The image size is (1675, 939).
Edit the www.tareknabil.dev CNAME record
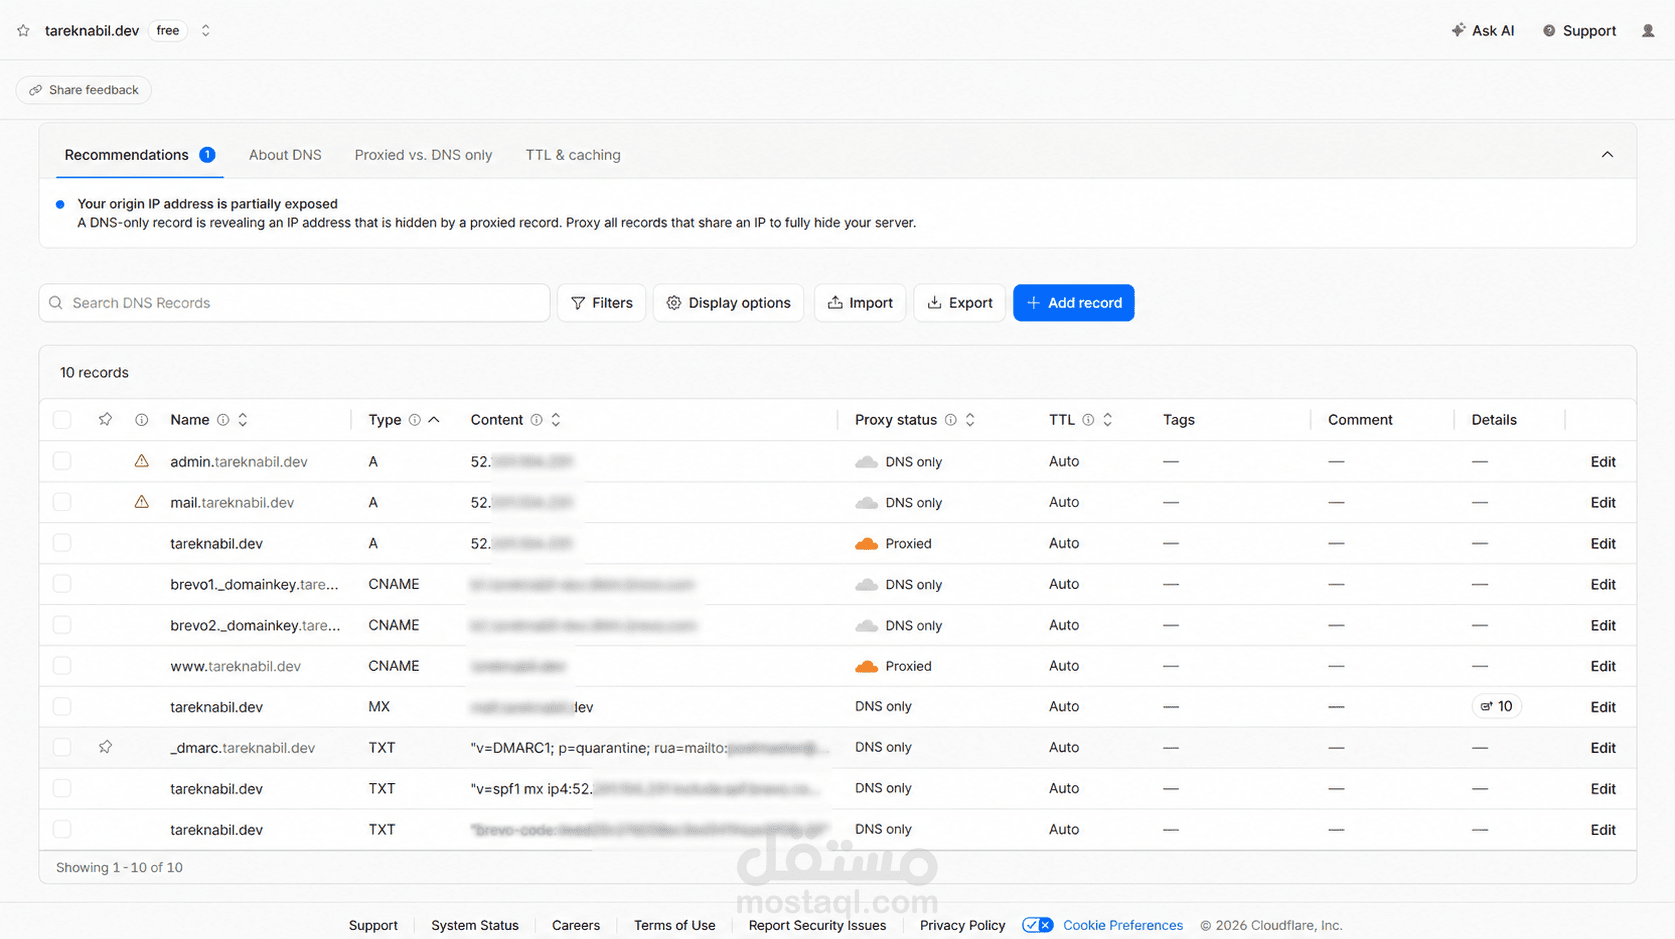tap(1603, 667)
